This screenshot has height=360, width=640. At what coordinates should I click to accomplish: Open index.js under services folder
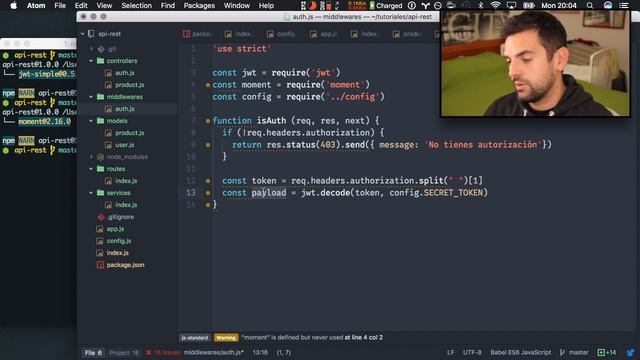pos(126,205)
